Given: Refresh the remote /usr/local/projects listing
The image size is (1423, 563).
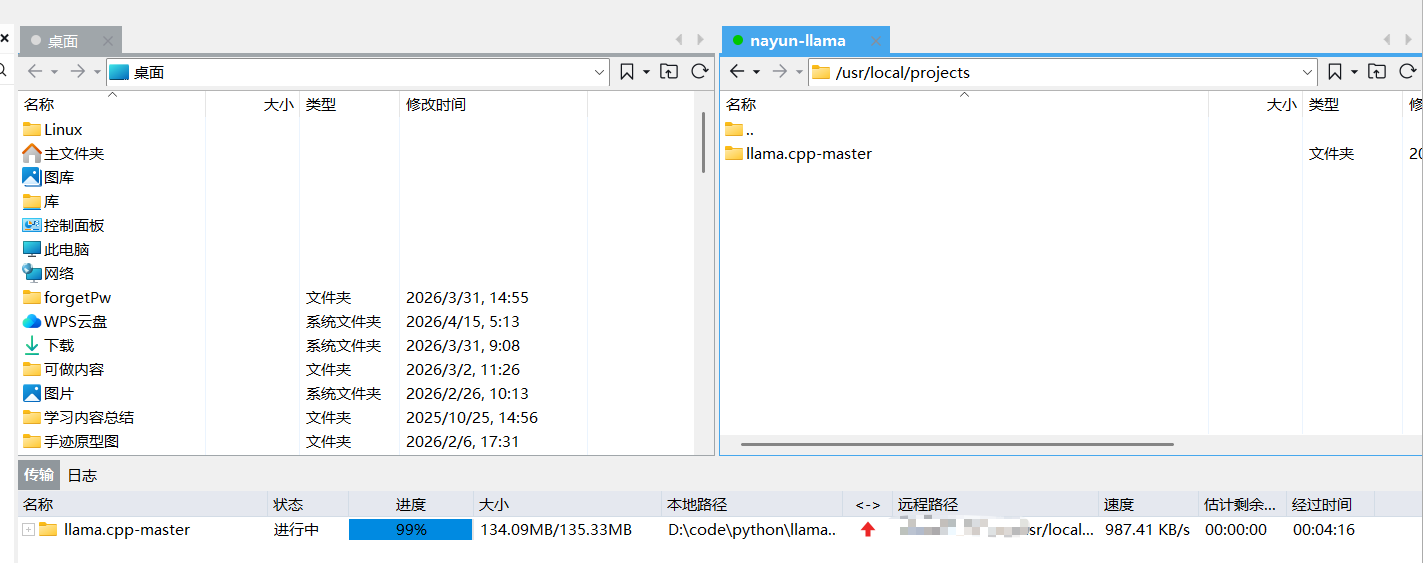Looking at the screenshot, I should point(1408,72).
